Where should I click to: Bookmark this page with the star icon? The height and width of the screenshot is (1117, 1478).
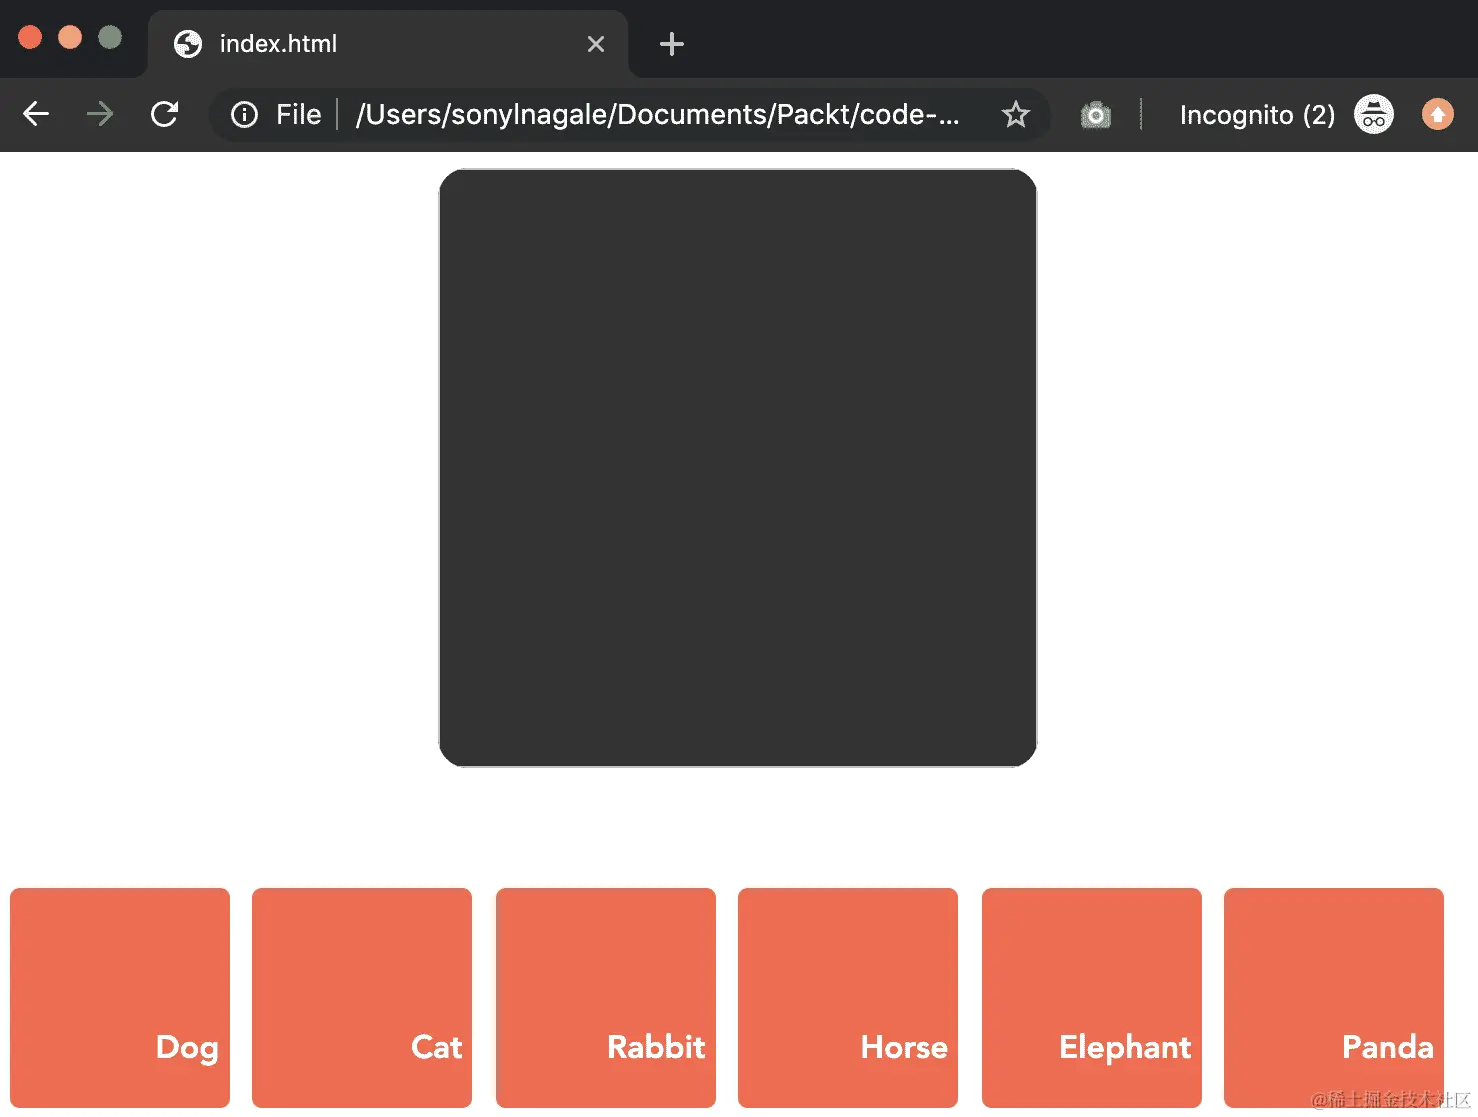click(x=1016, y=115)
